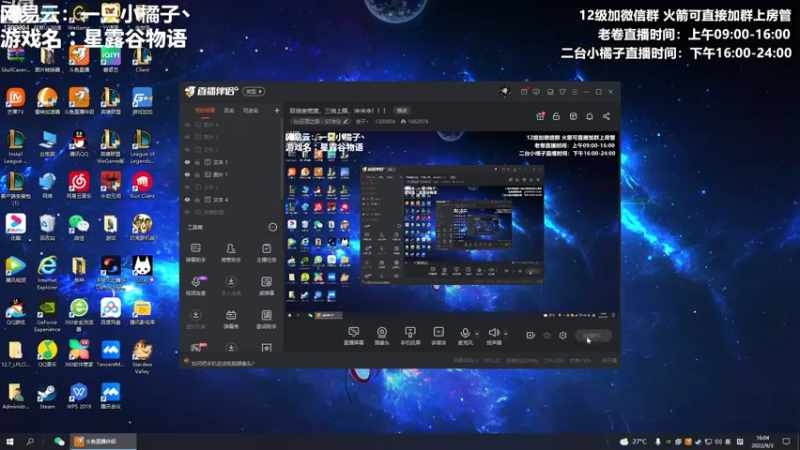Switch to the 我的场景 tab
The image size is (800, 450).
pos(205,110)
